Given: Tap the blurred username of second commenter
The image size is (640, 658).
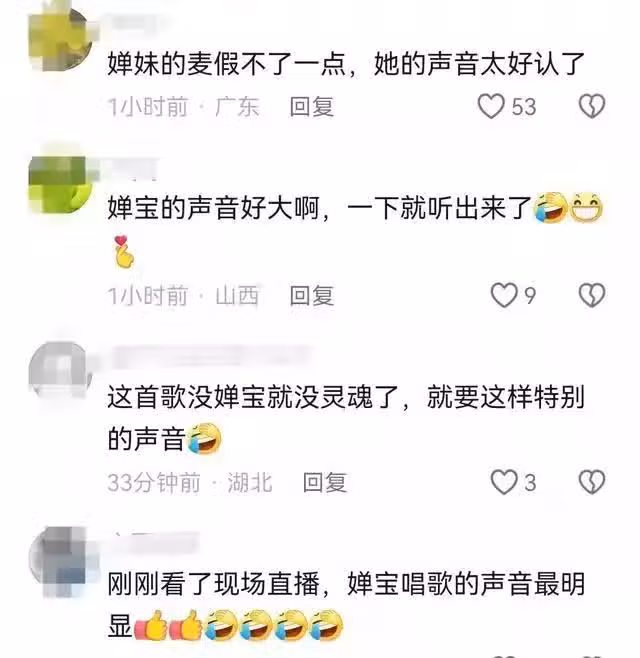Looking at the screenshot, I should point(132,169).
